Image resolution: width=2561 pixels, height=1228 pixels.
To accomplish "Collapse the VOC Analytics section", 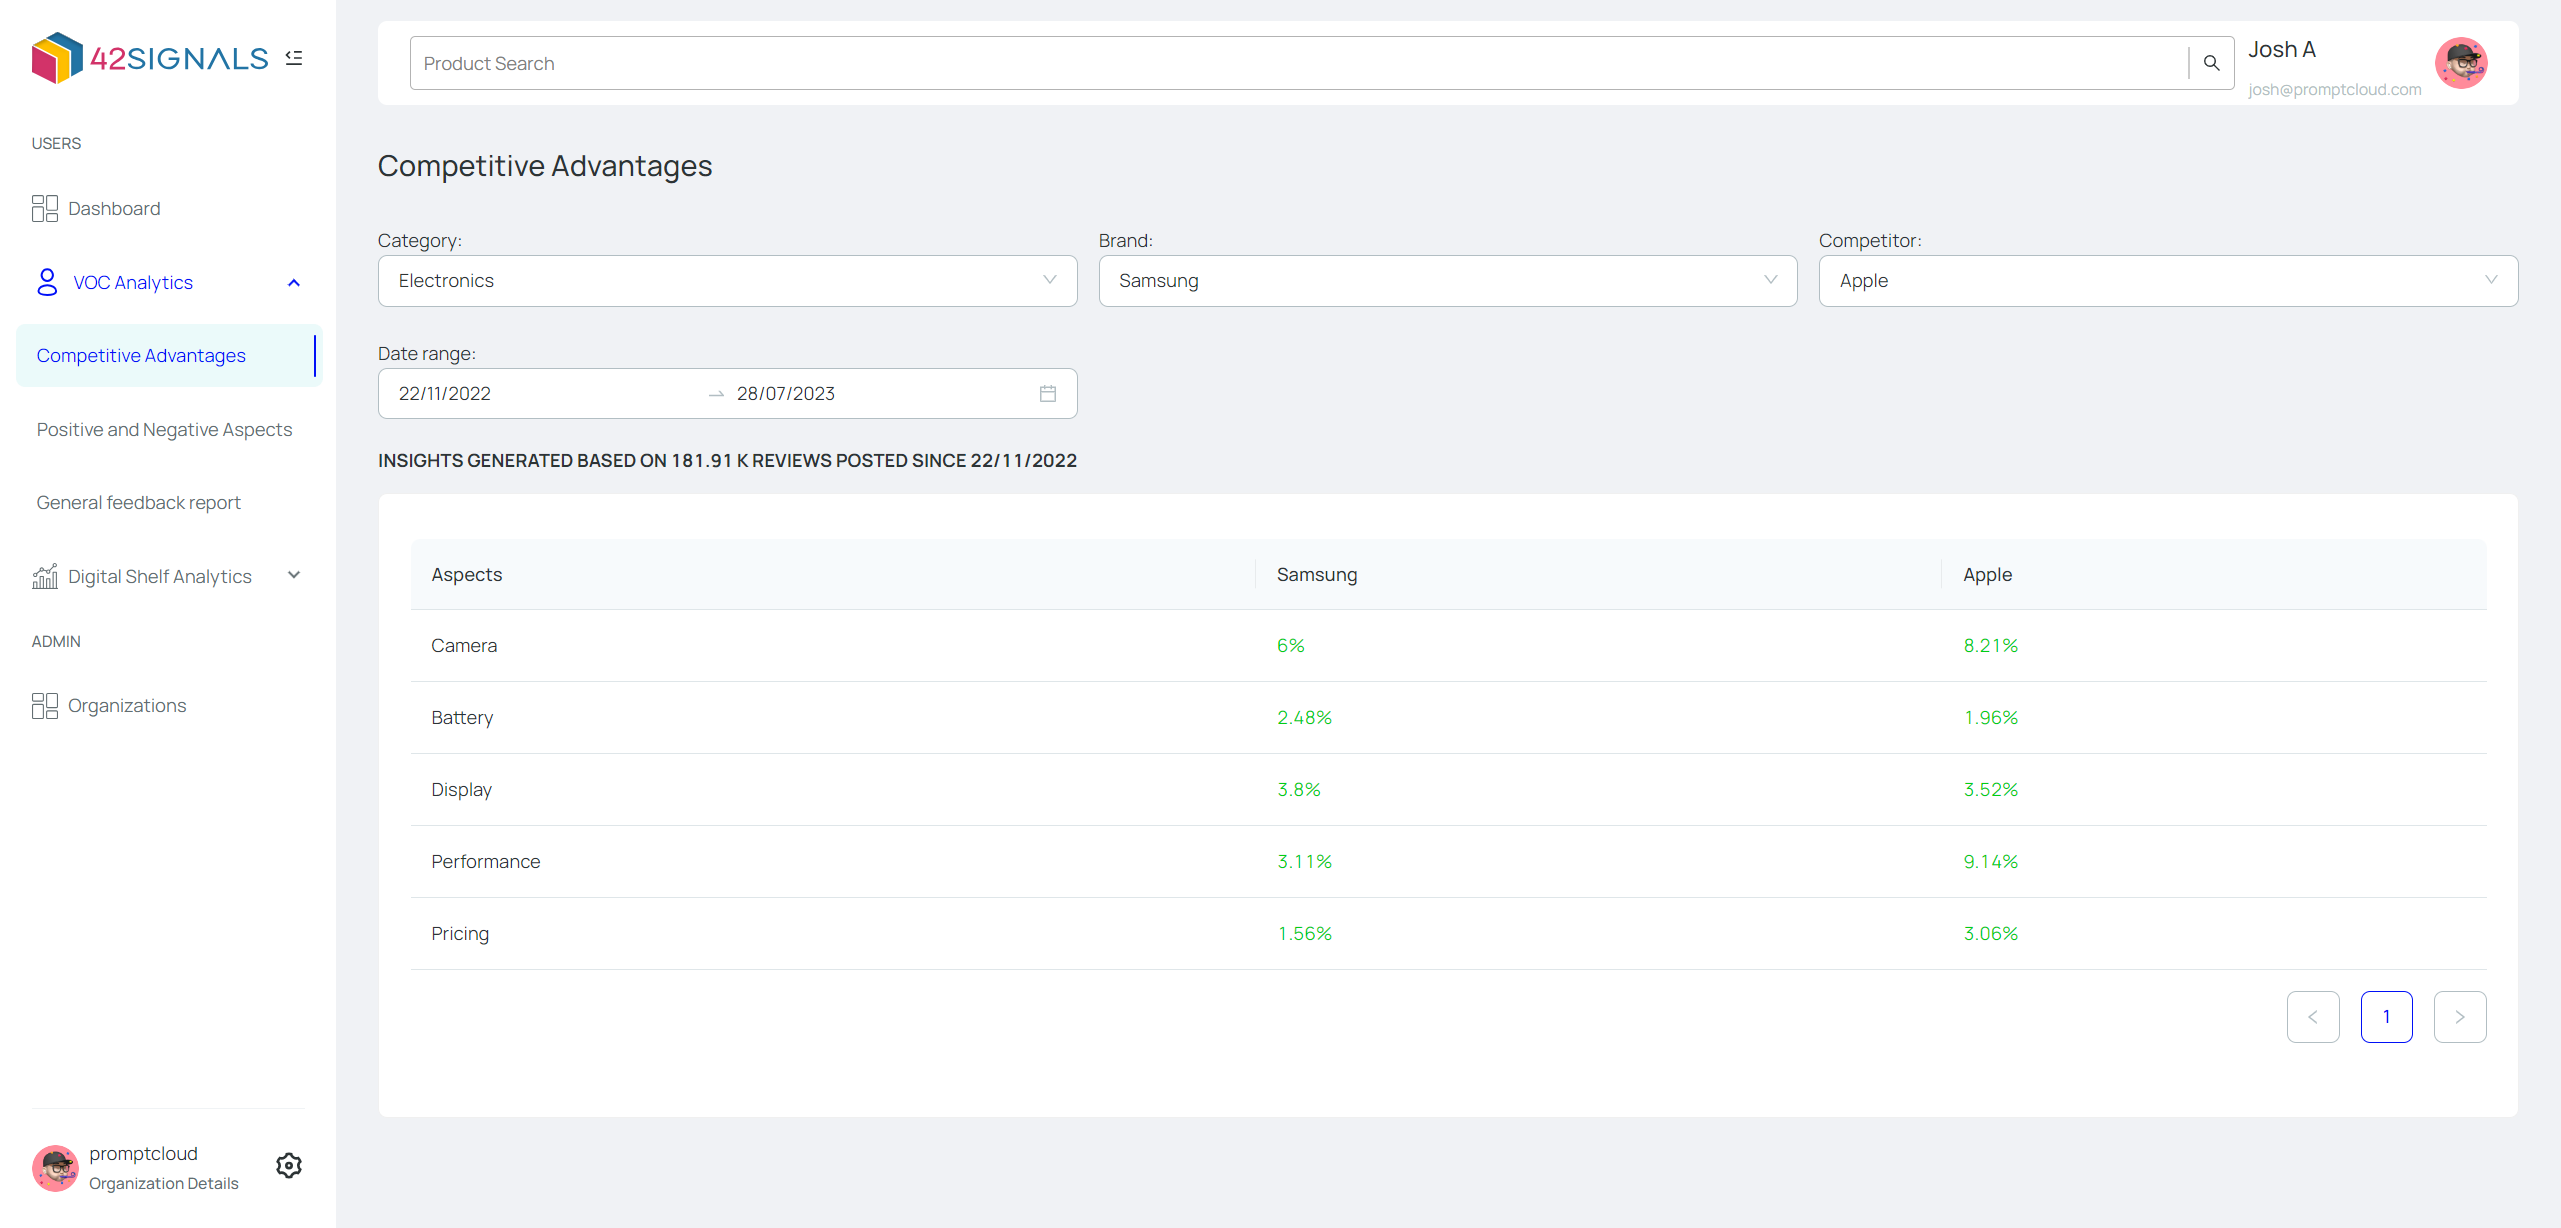I will click(x=293, y=282).
